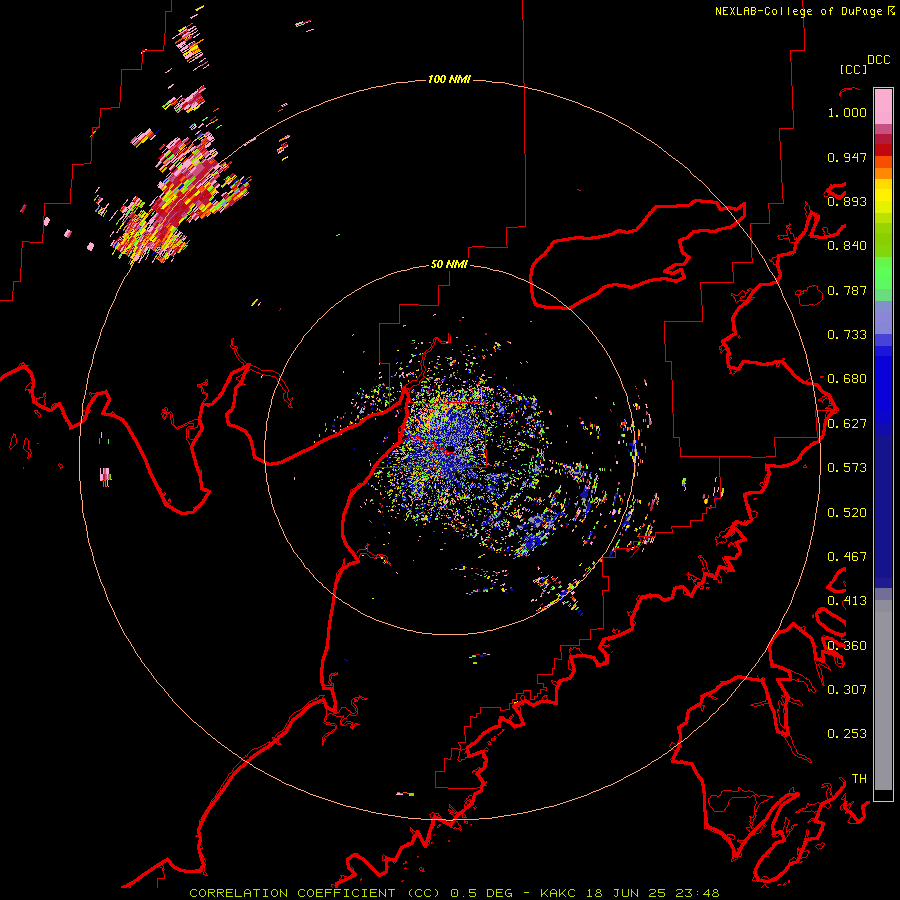Select the 0.680 legend value
The height and width of the screenshot is (900, 900).
(847, 379)
